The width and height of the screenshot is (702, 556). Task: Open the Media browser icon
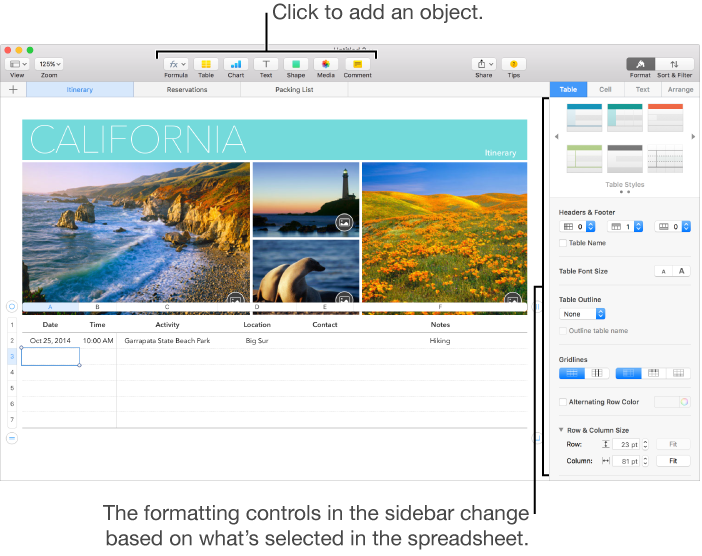[x=326, y=64]
